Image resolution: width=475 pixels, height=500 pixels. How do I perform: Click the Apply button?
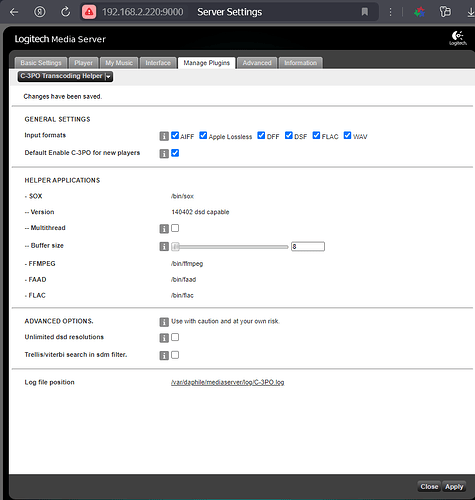point(454,487)
